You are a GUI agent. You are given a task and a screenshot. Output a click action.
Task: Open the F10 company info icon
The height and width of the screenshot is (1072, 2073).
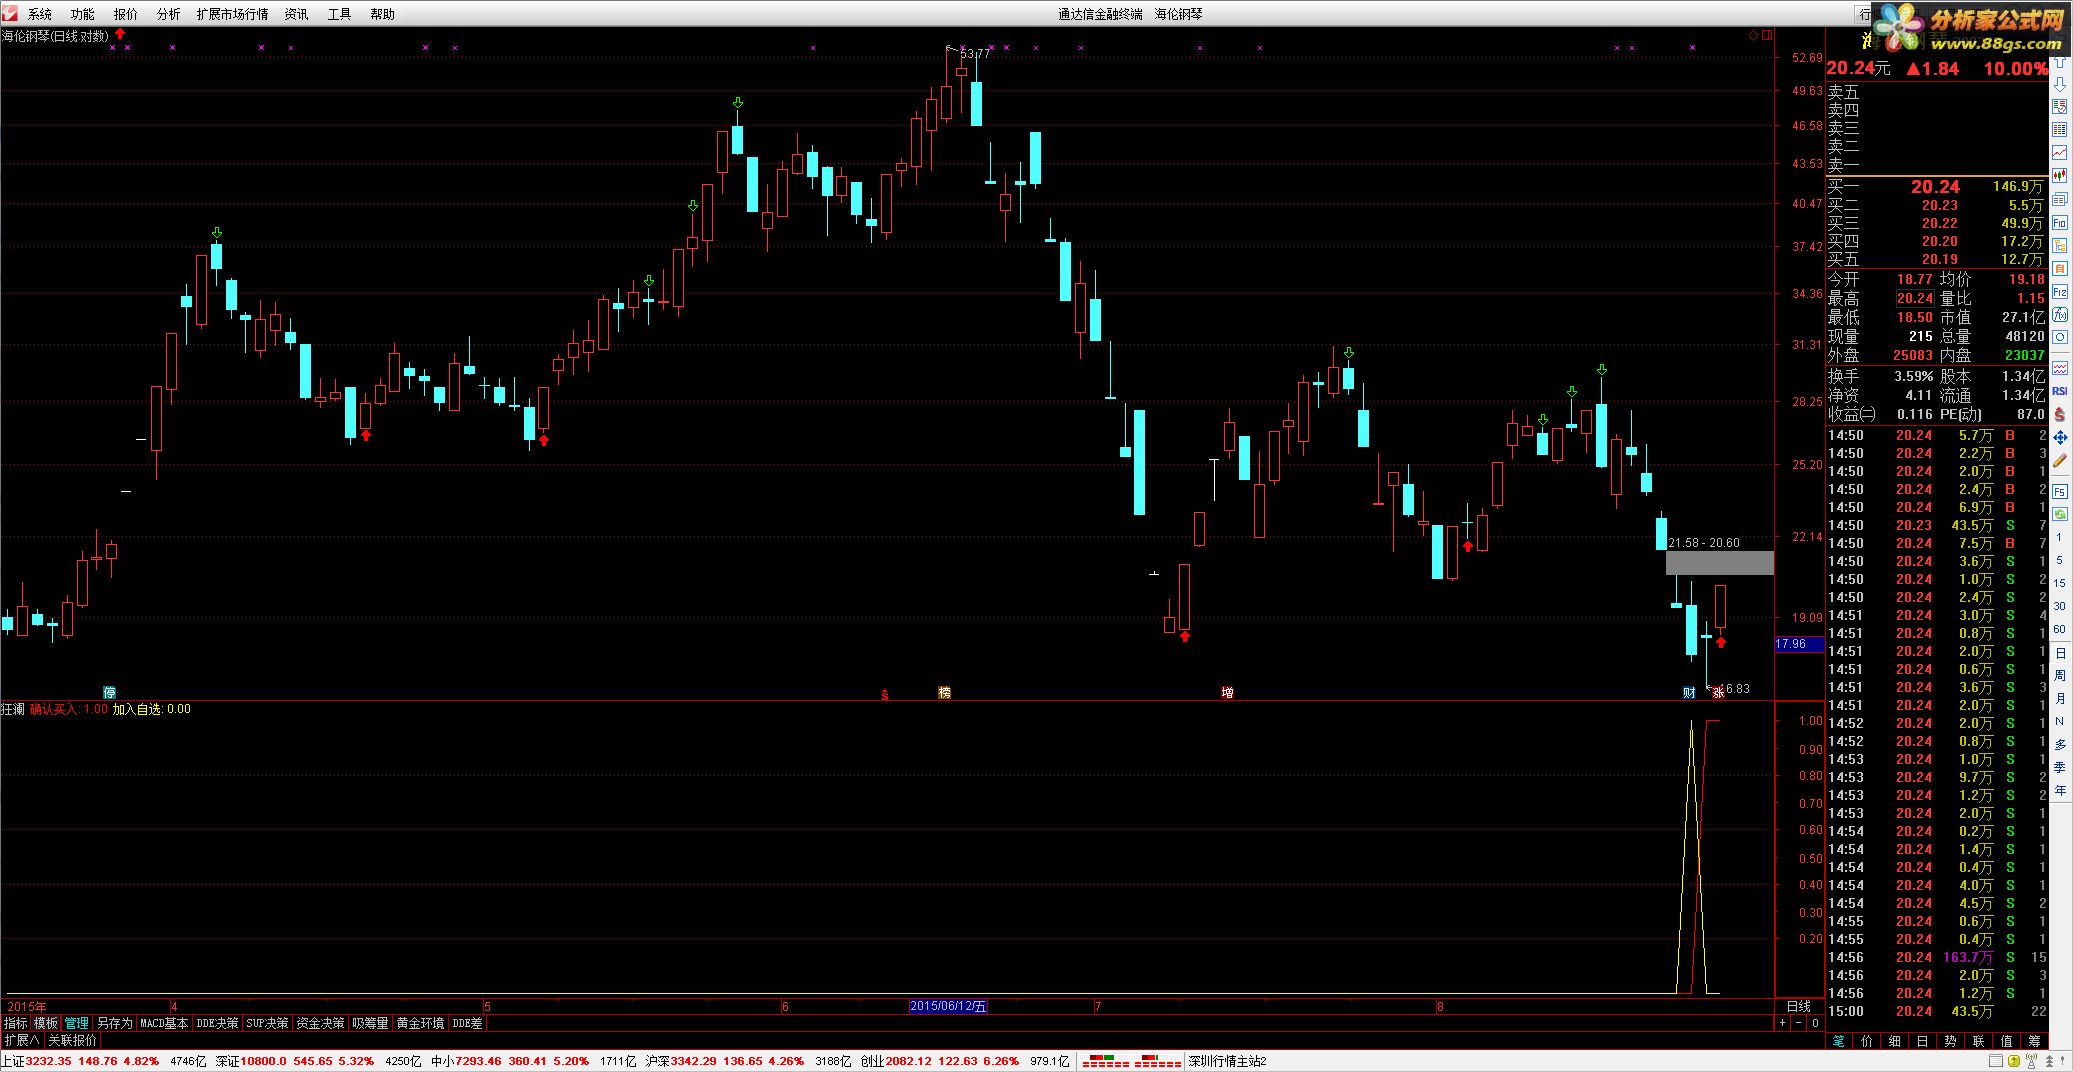click(x=2060, y=222)
